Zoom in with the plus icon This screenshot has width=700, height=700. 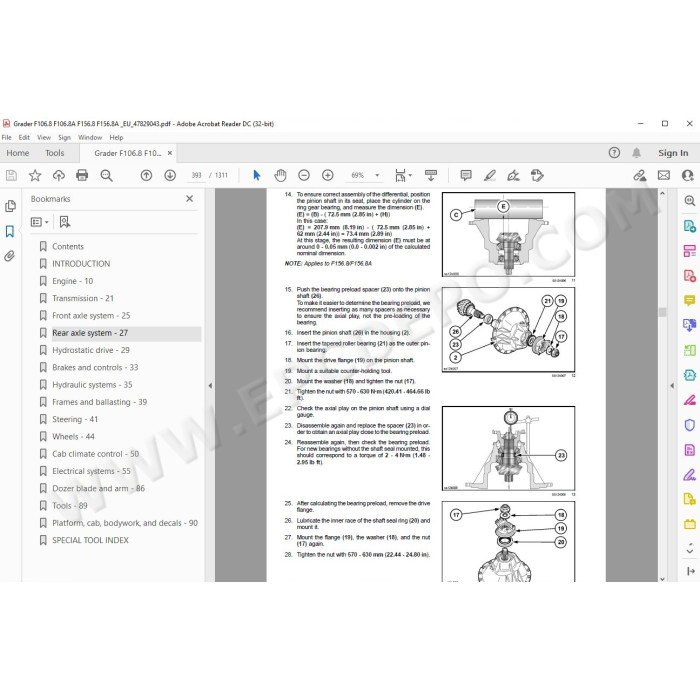tap(328, 175)
